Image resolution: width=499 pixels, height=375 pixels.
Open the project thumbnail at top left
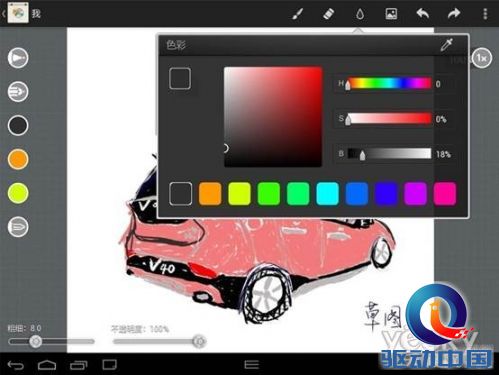click(18, 13)
